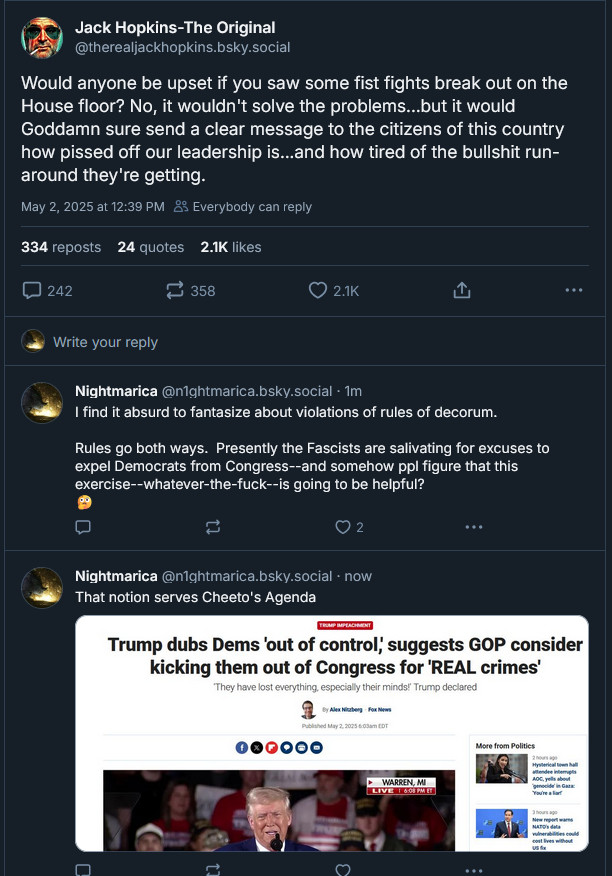This screenshot has height=876, width=612.
Task: Click the Write your reply field
Action: 305,341
